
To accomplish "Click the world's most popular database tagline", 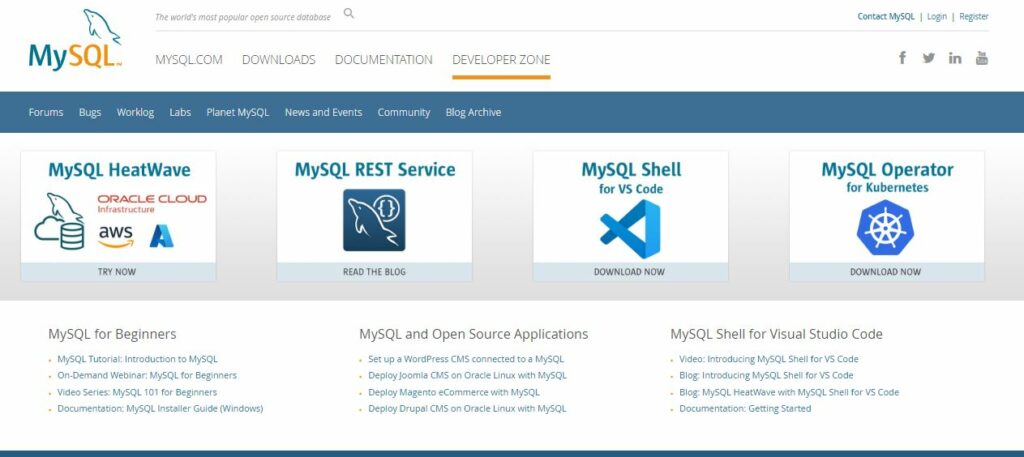I will pos(243,18).
